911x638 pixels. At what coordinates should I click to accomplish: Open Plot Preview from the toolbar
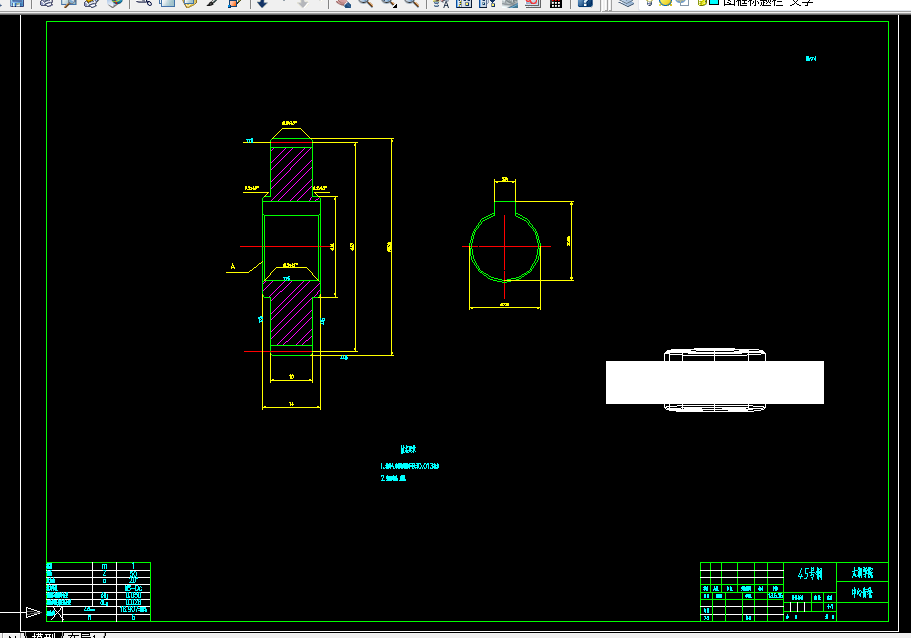click(69, 2)
